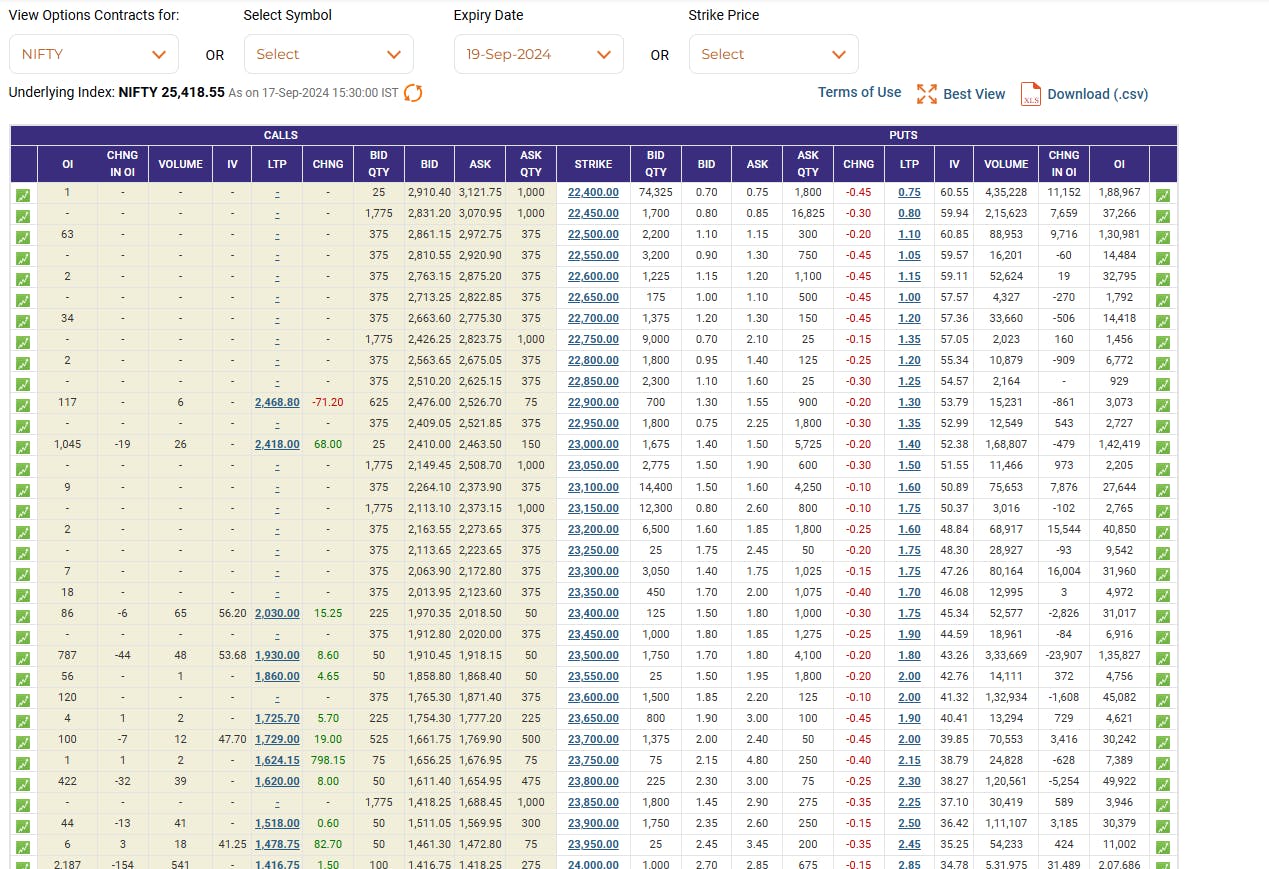The image size is (1269, 869).
Task: Click the Download CSV file icon
Action: point(1031,94)
